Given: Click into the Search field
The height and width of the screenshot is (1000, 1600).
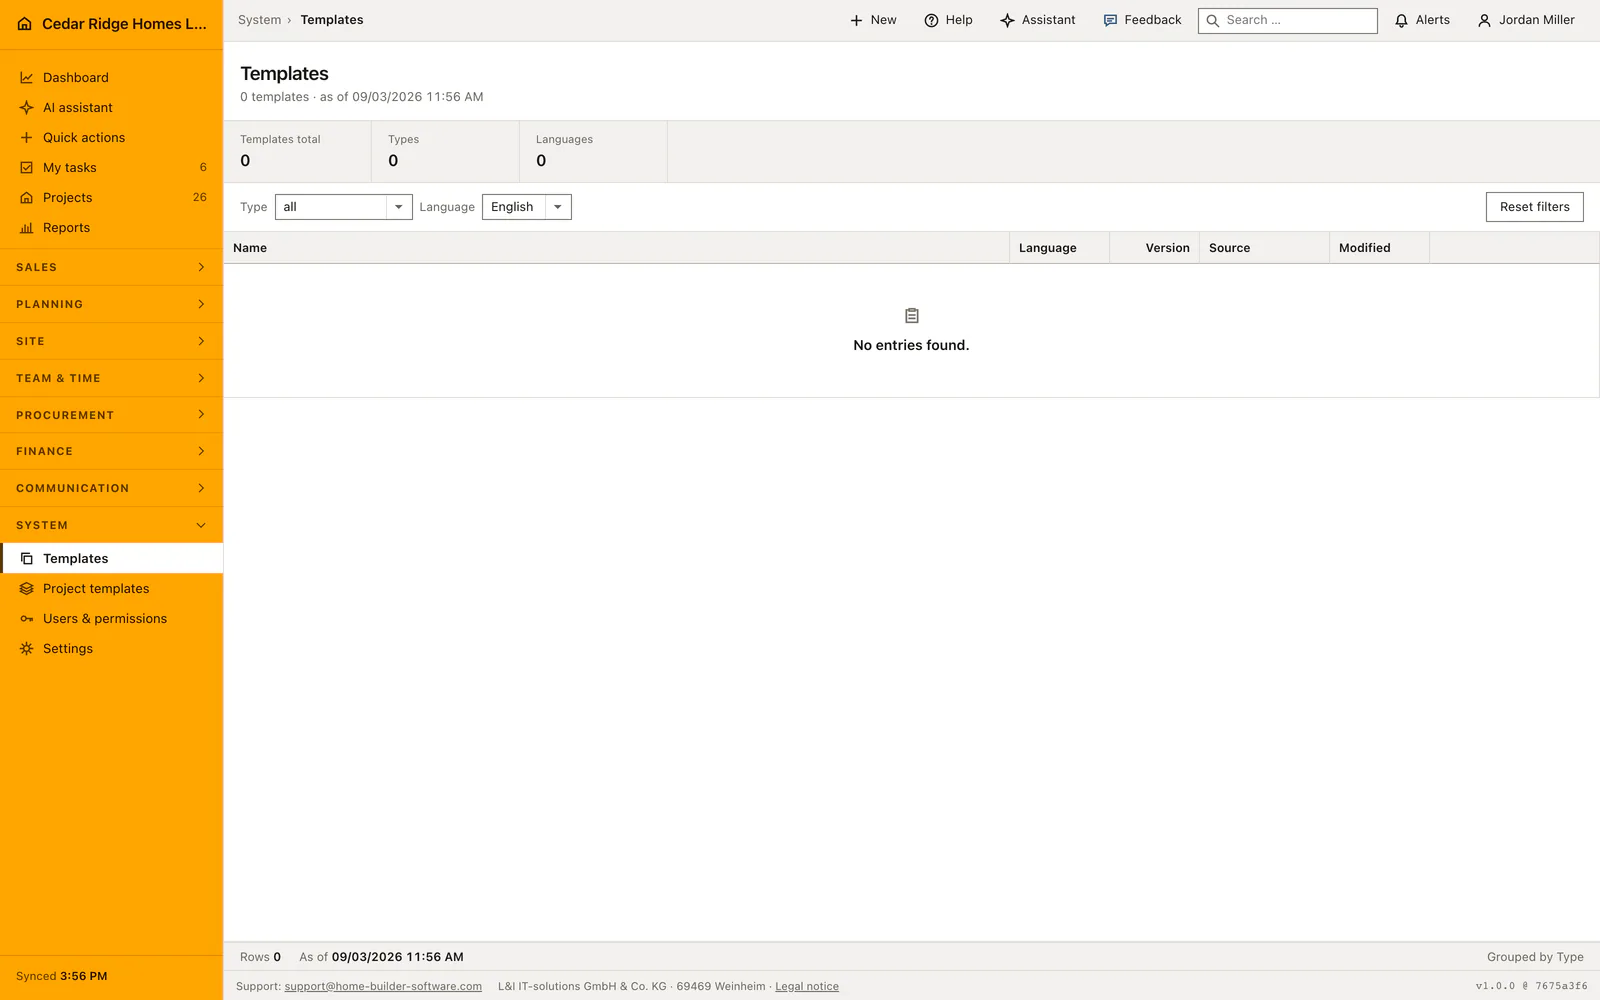Looking at the screenshot, I should pyautogui.click(x=1287, y=20).
